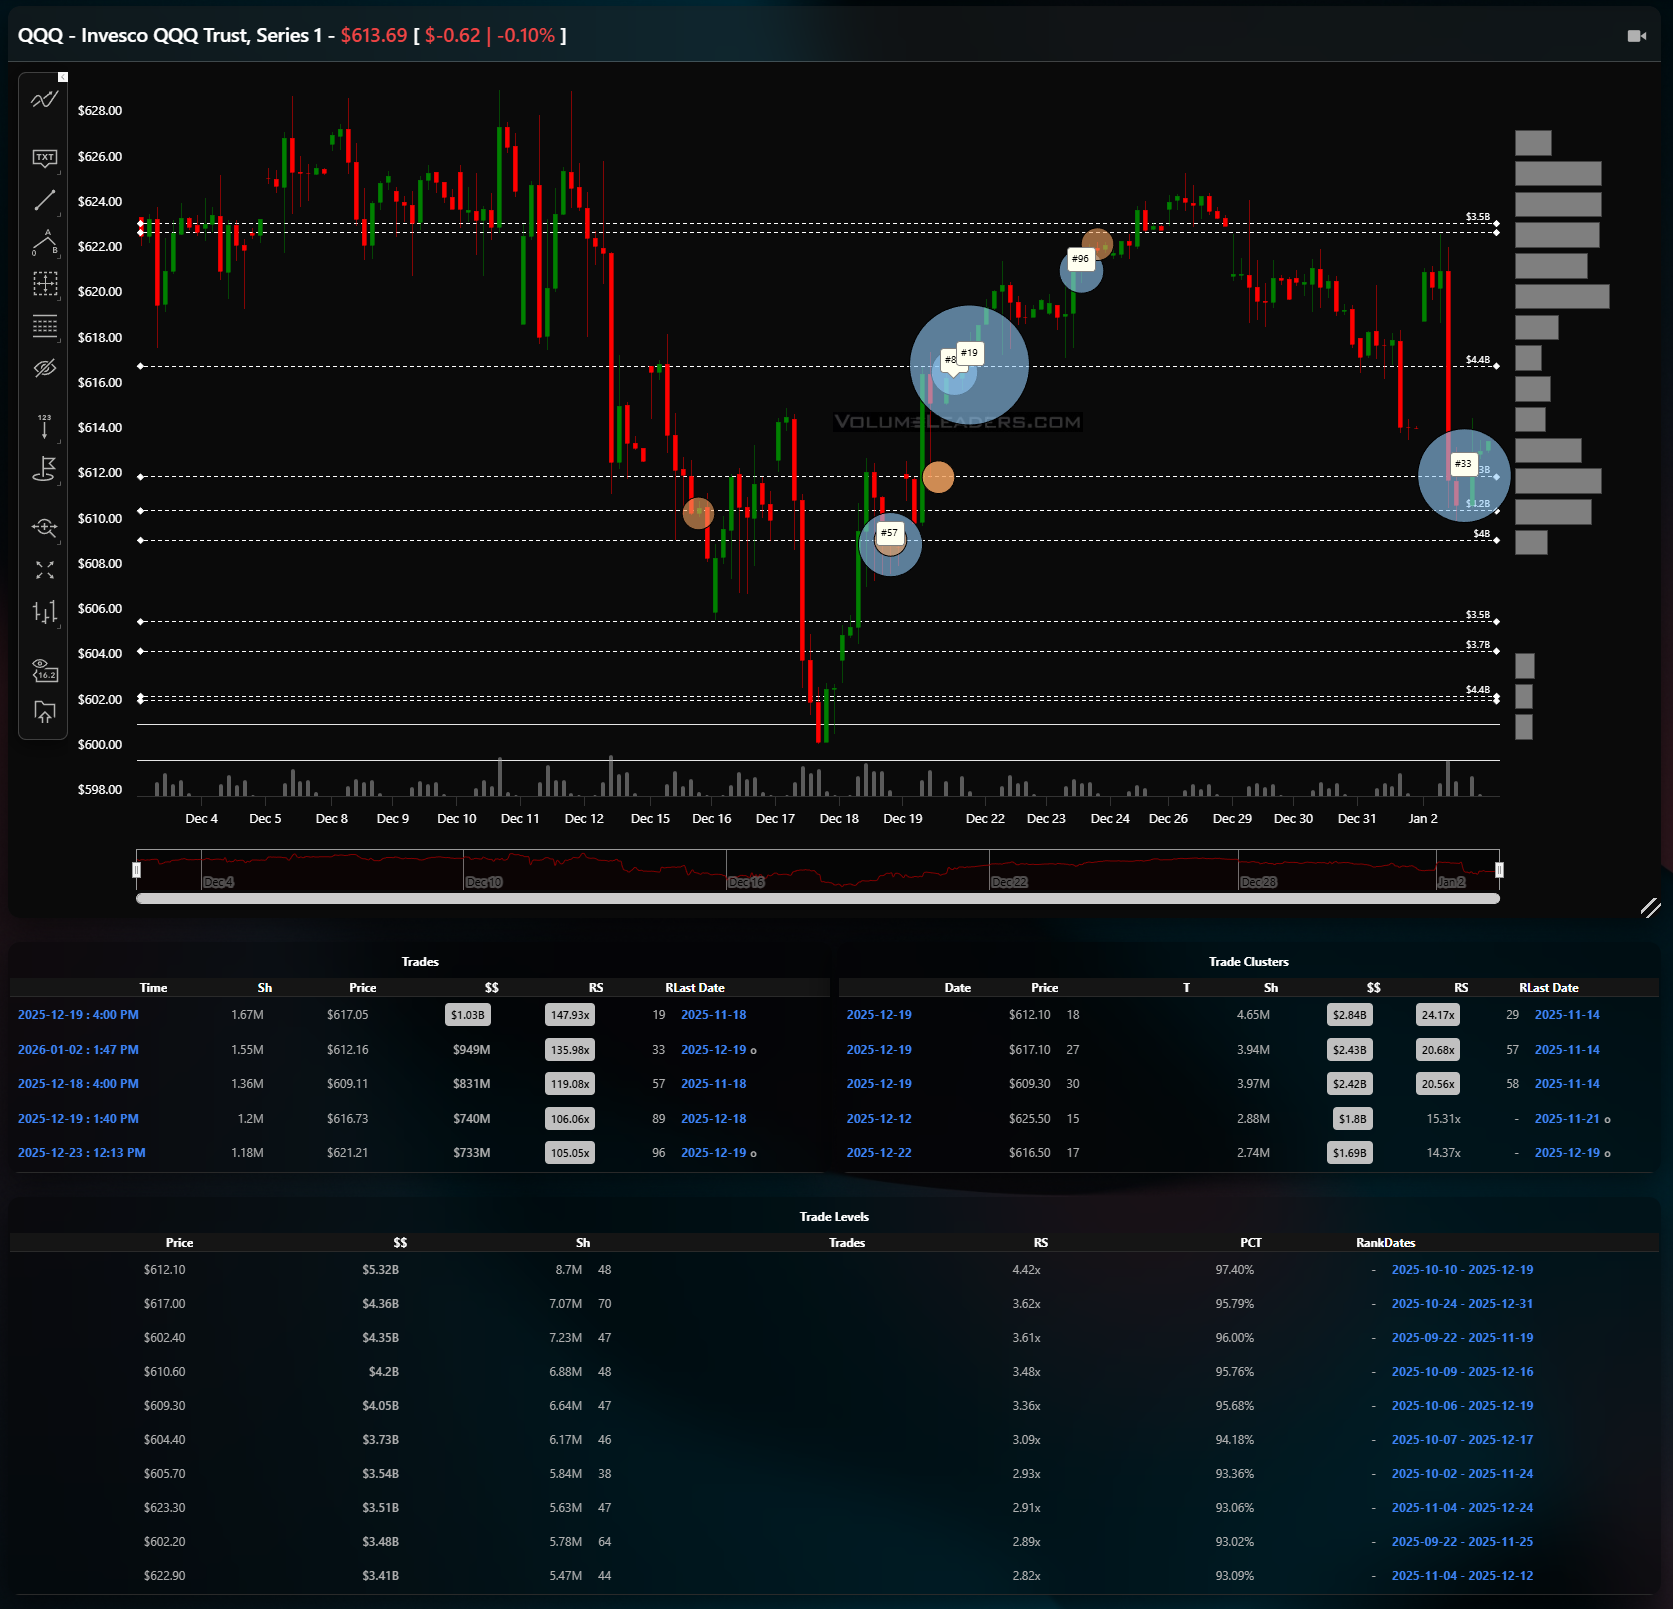Image resolution: width=1673 pixels, height=1609 pixels.
Task: Open RankDates 2025-10-10 - 2025-12-19
Action: point(1462,1270)
